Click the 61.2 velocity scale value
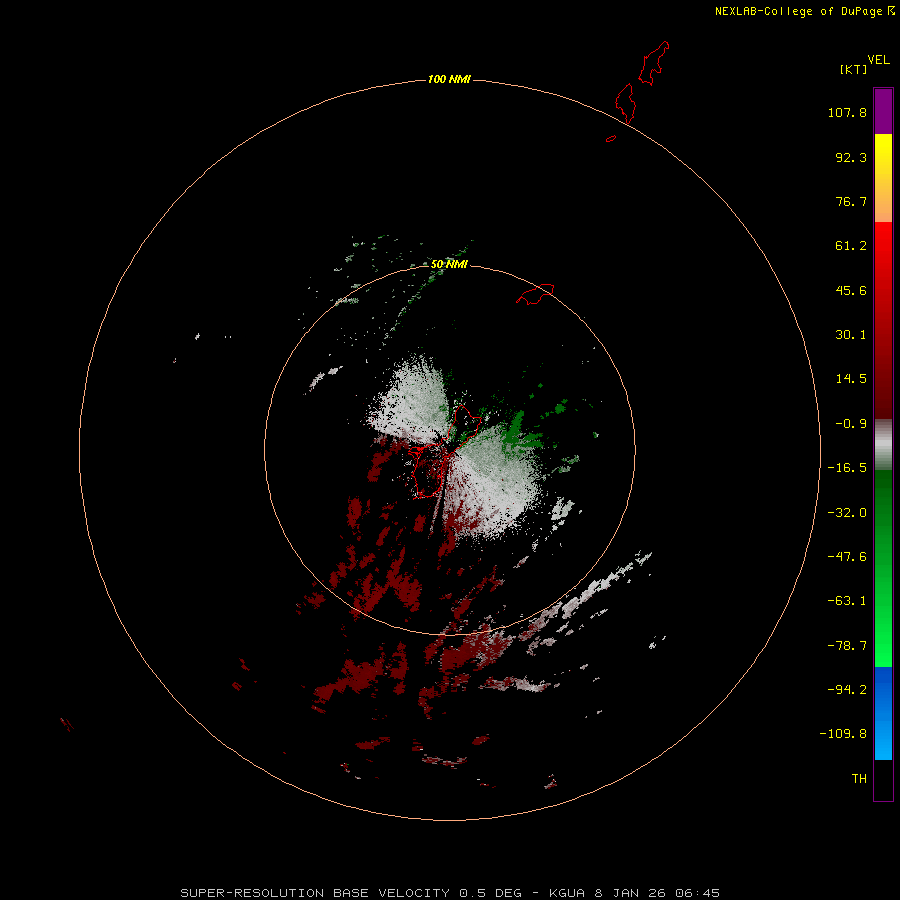This screenshot has height=900, width=900. click(x=851, y=246)
